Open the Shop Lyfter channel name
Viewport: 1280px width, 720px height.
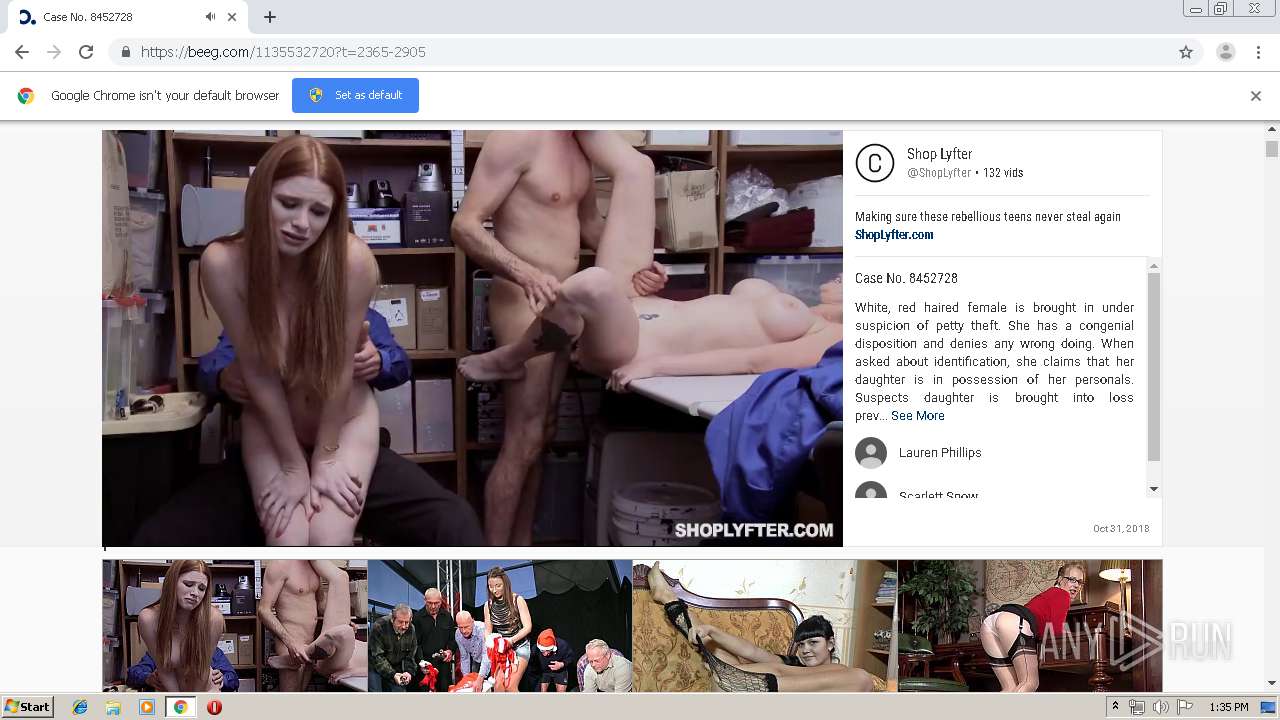point(939,154)
